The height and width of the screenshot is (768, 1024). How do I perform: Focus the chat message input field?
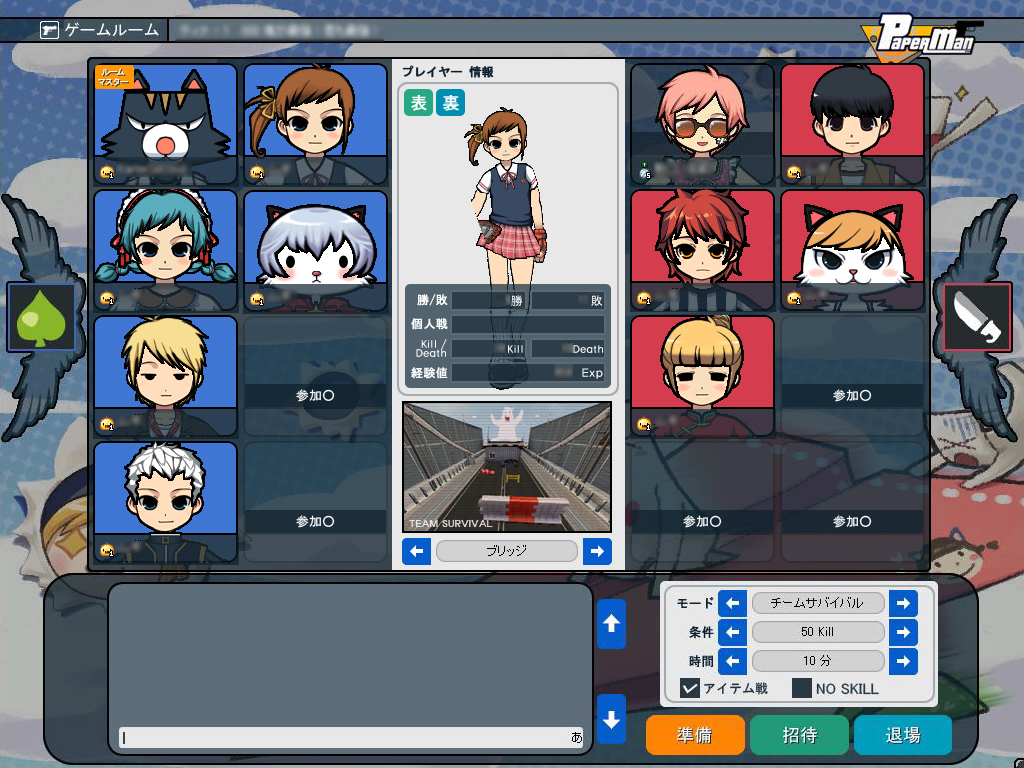click(x=351, y=737)
